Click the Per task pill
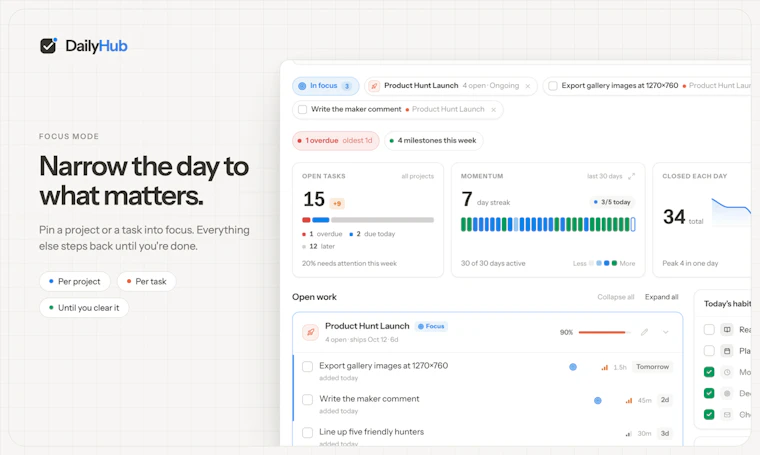 (146, 282)
